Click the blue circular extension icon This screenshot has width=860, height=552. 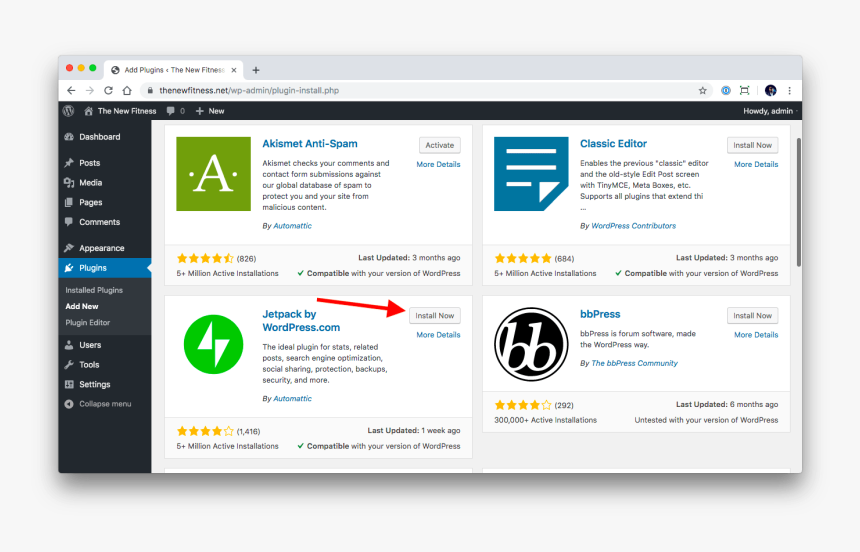(x=726, y=91)
